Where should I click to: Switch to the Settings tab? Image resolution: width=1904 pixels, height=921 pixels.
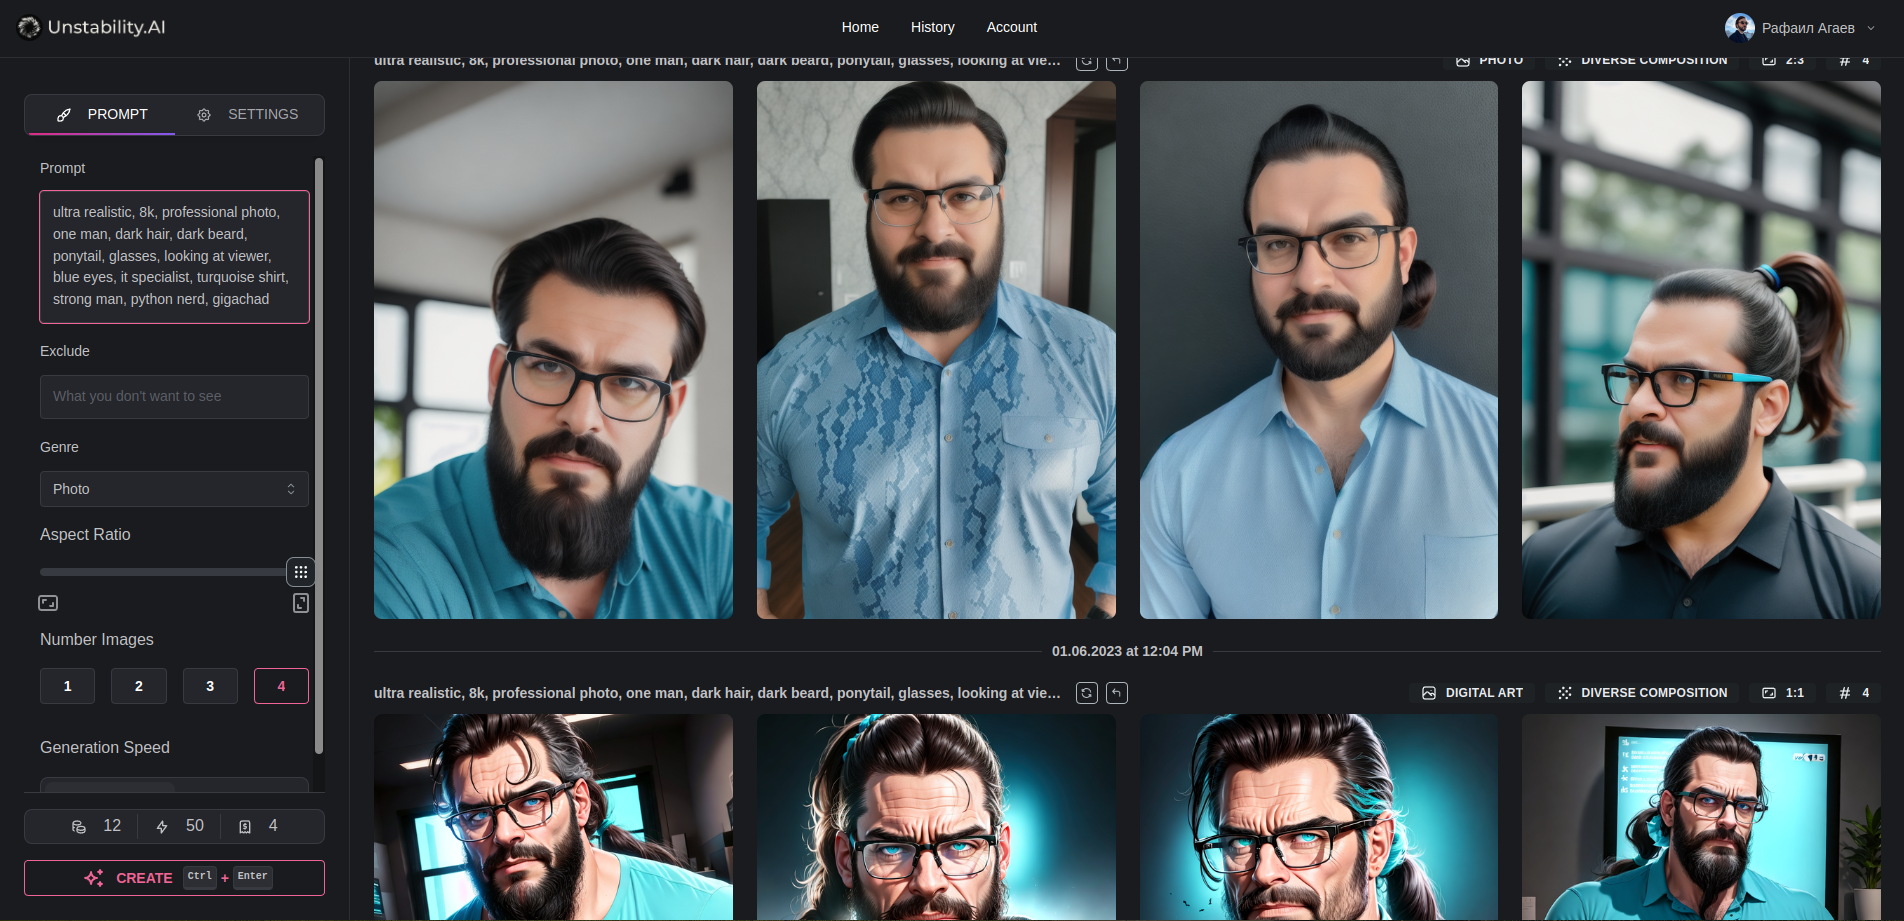248,115
